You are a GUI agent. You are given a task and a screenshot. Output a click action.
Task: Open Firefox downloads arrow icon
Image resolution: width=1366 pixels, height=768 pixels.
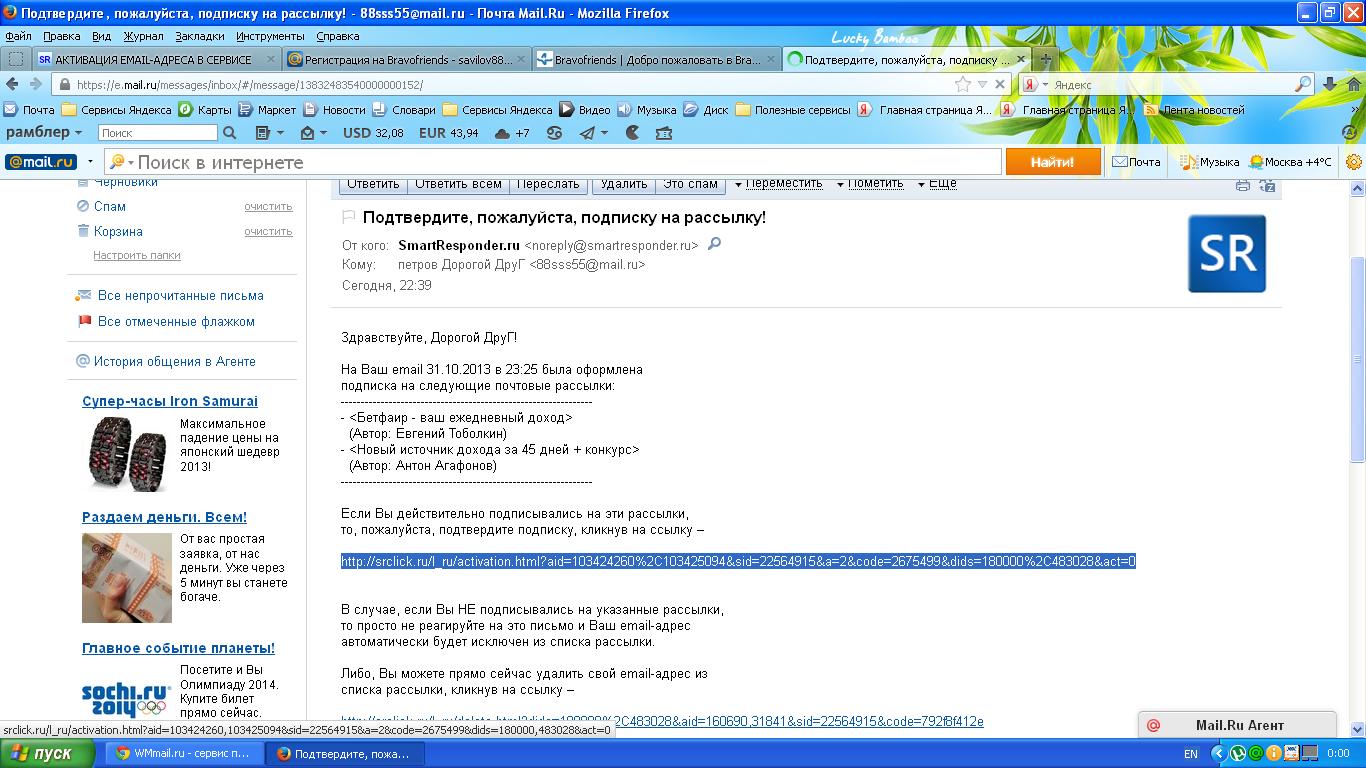click(1330, 85)
